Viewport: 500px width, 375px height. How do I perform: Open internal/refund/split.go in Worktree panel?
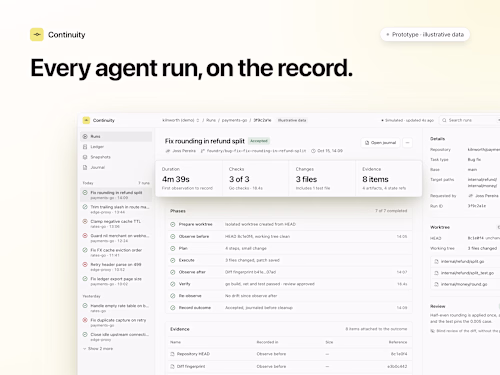(465, 261)
